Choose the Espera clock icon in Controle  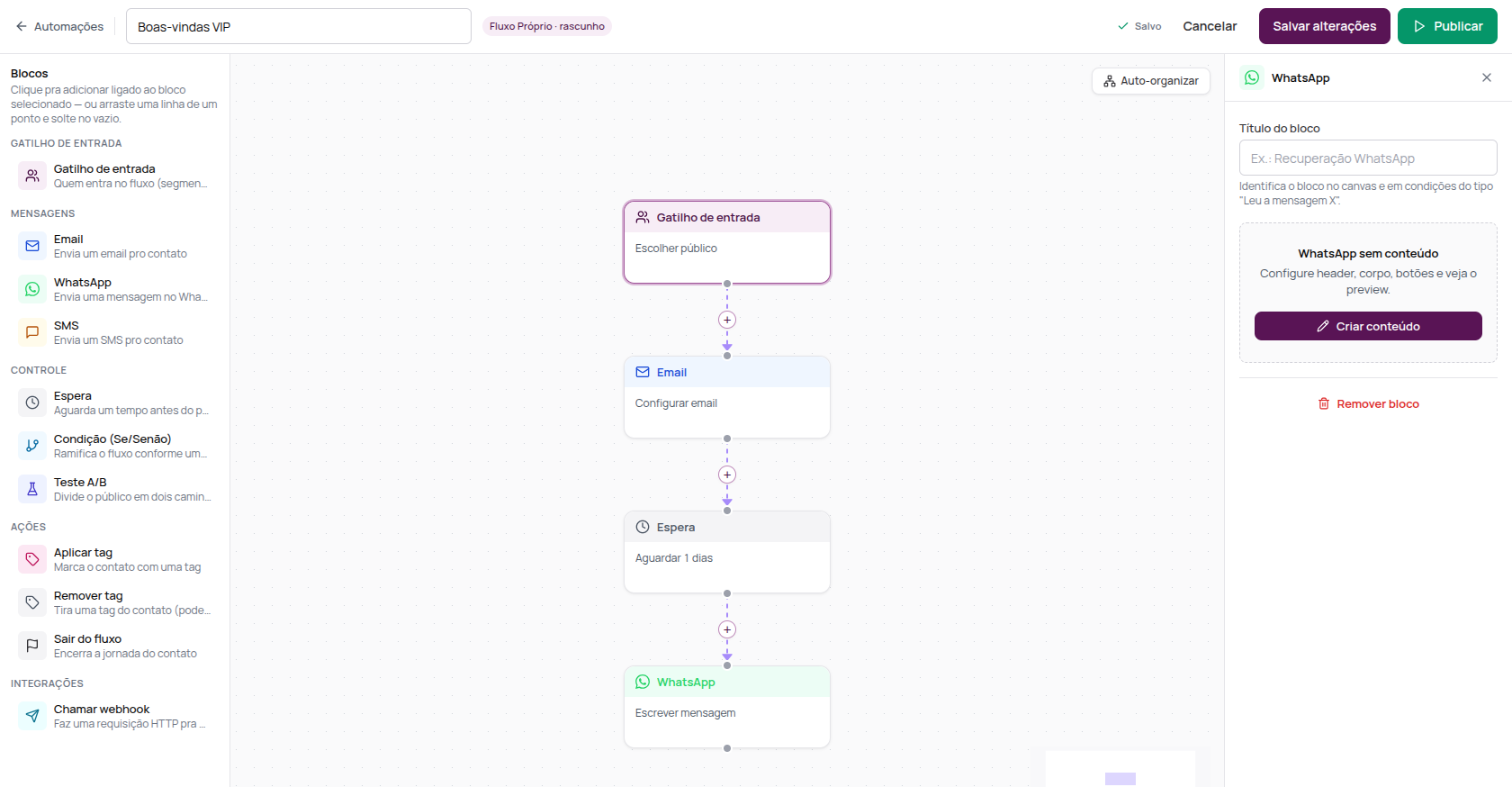point(32,402)
